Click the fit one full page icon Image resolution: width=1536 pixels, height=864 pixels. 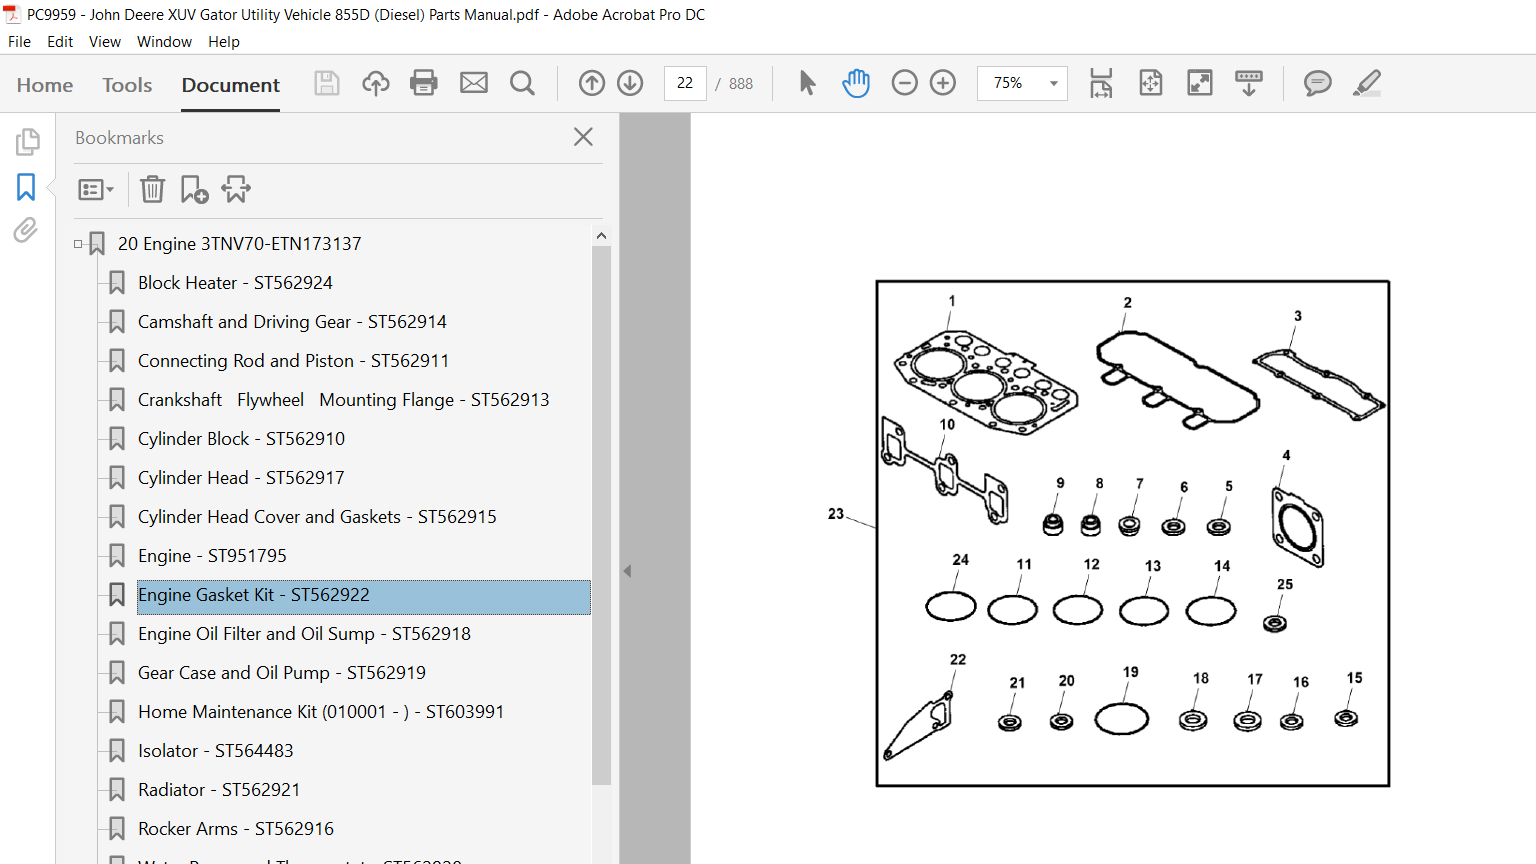pos(1151,83)
